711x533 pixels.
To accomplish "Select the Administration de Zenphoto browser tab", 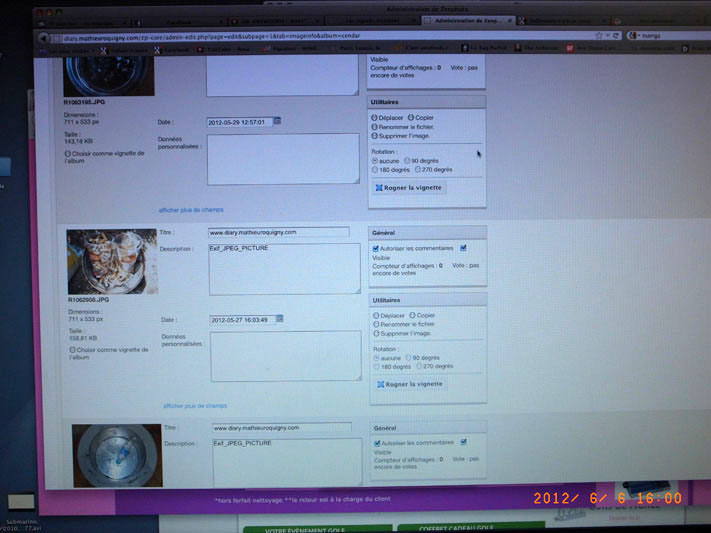I will 468,21.
